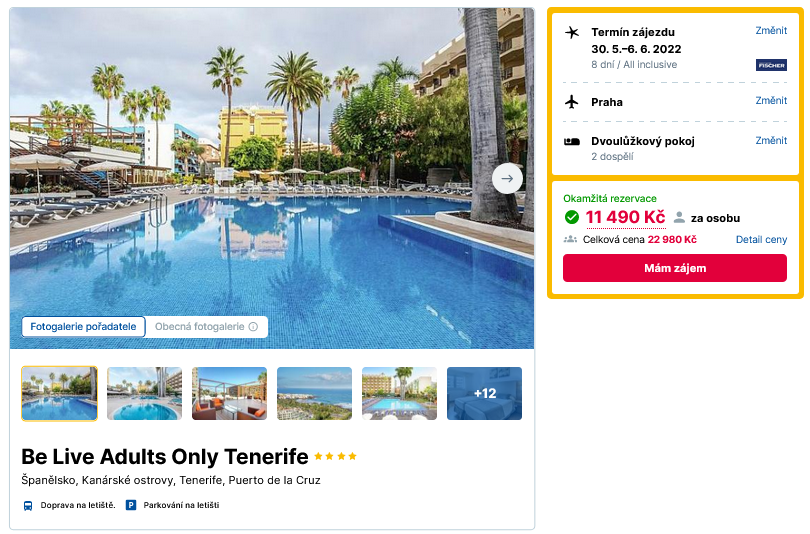Switch to Fotogalerie pořadatele tab
The height and width of the screenshot is (534, 810).
pos(83,327)
